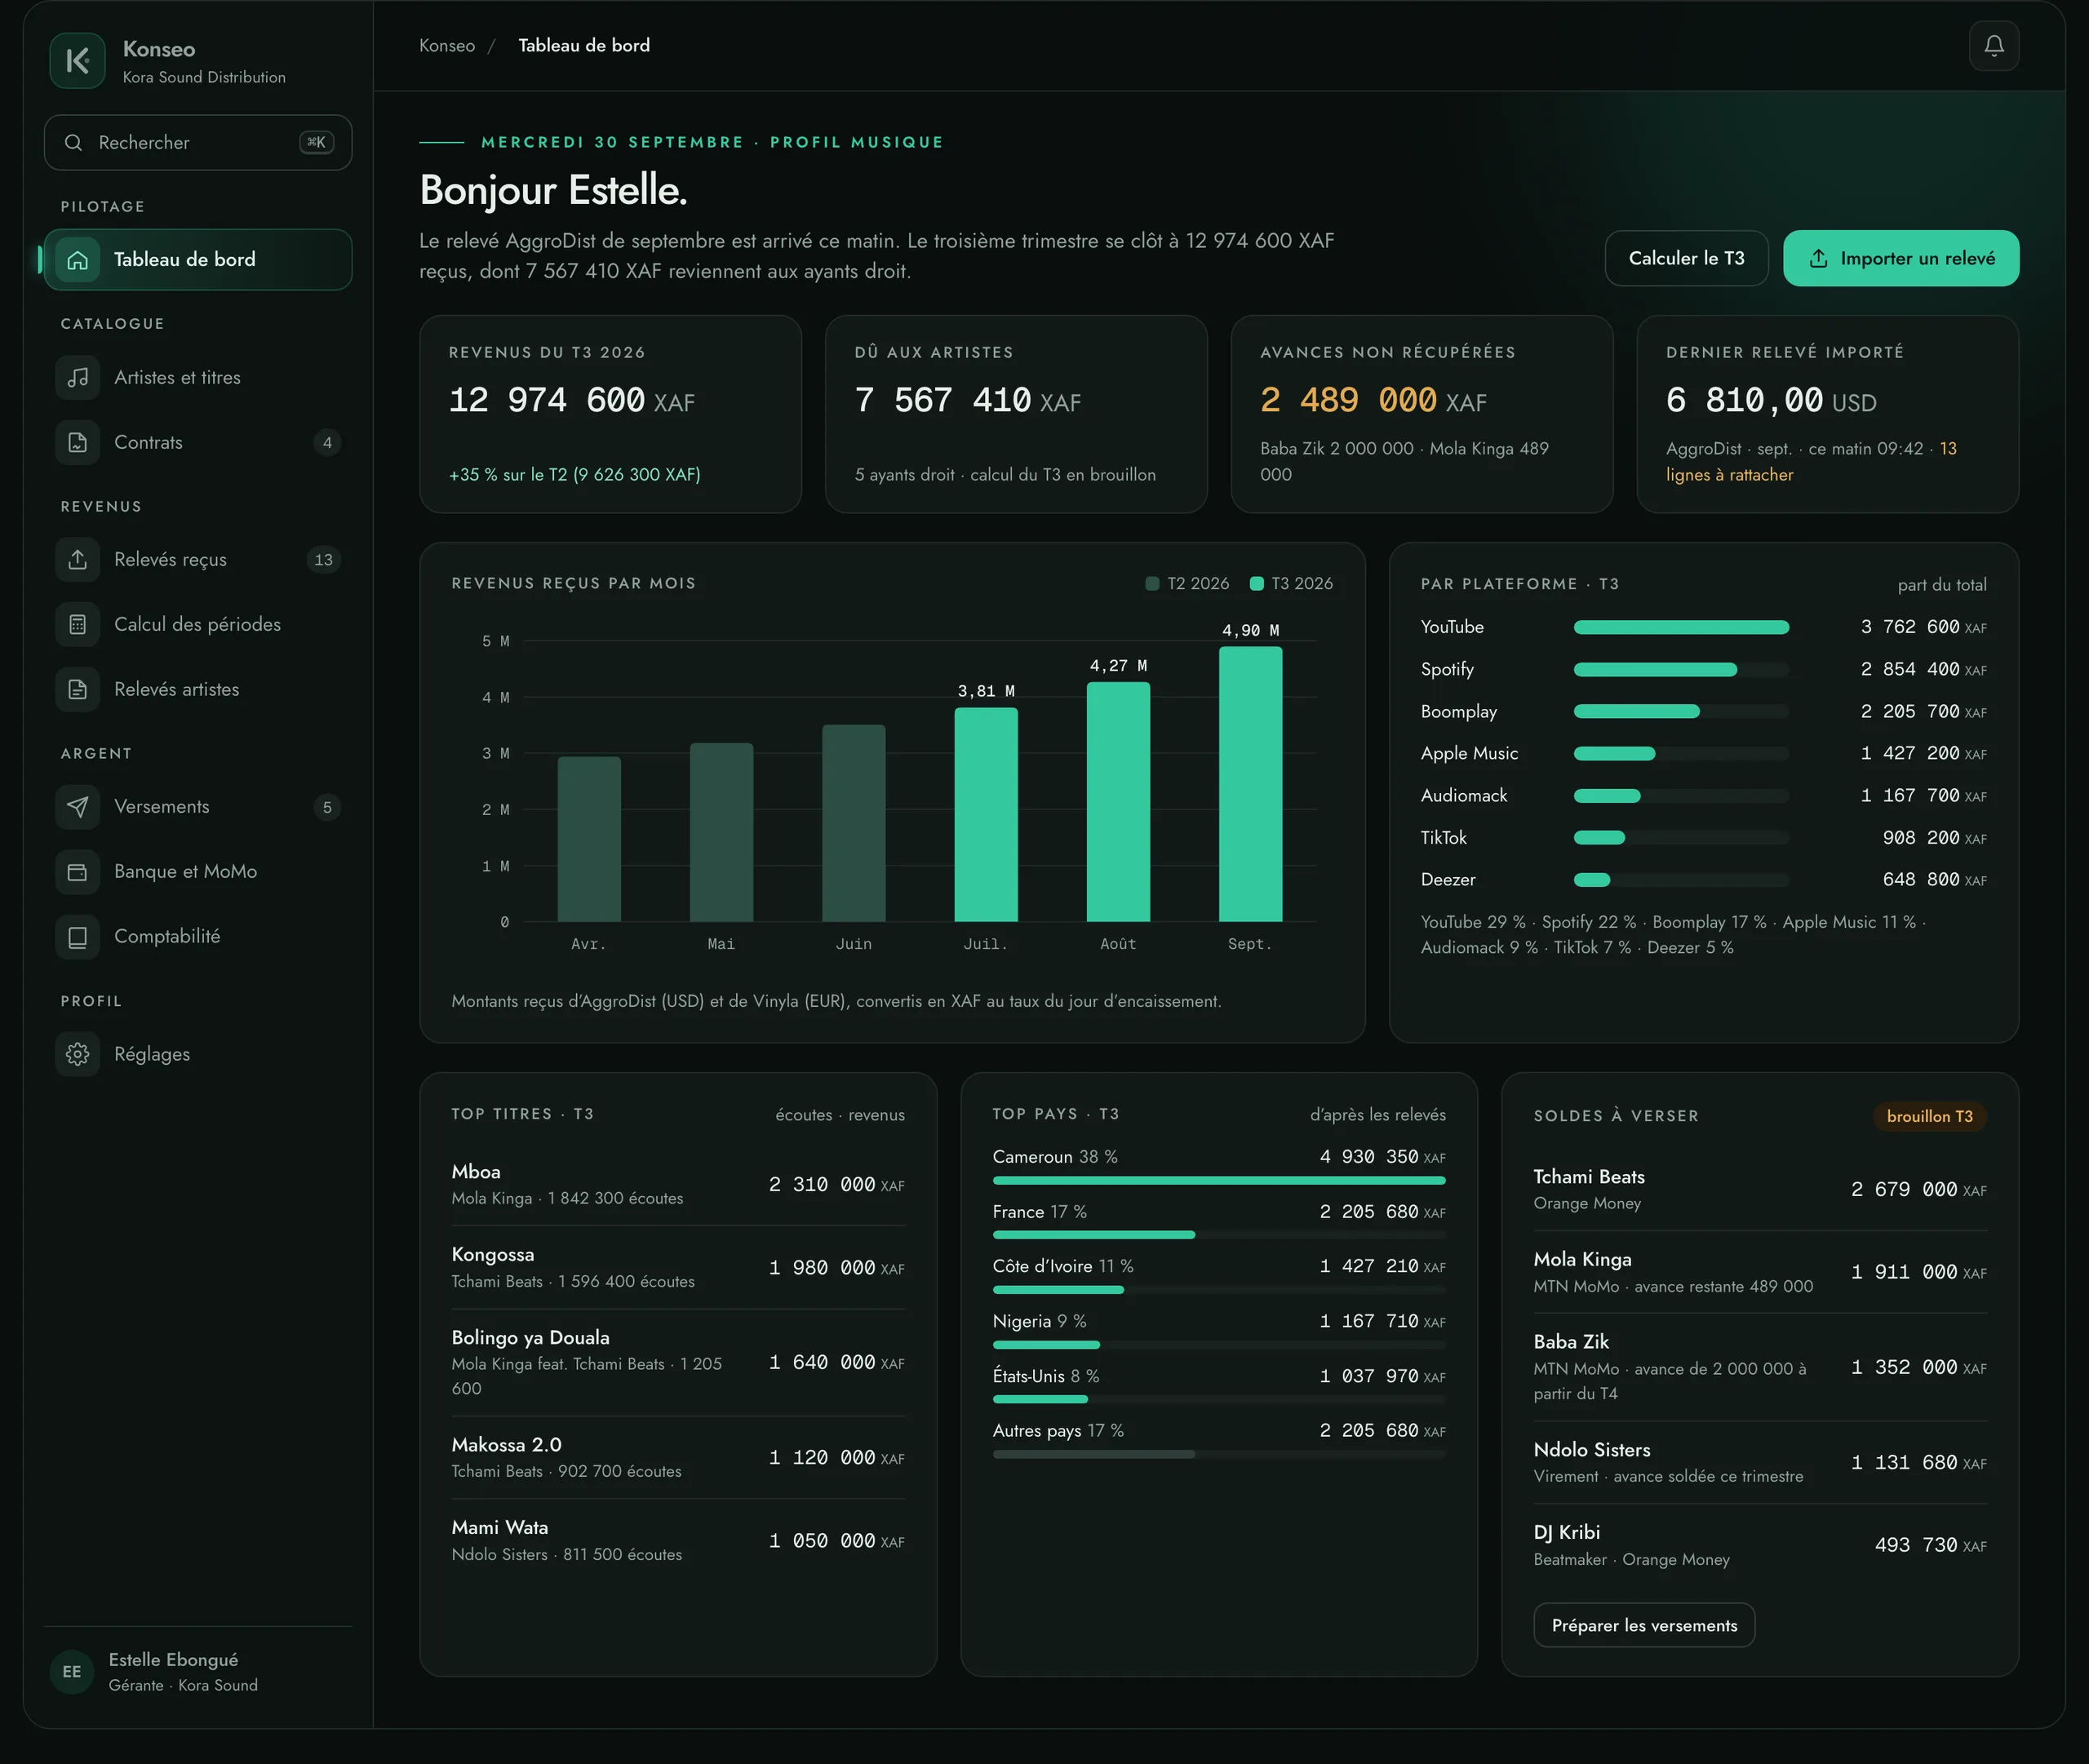Select the Tchami Beats balance row
The height and width of the screenshot is (1764, 2089).
coord(1759,1190)
